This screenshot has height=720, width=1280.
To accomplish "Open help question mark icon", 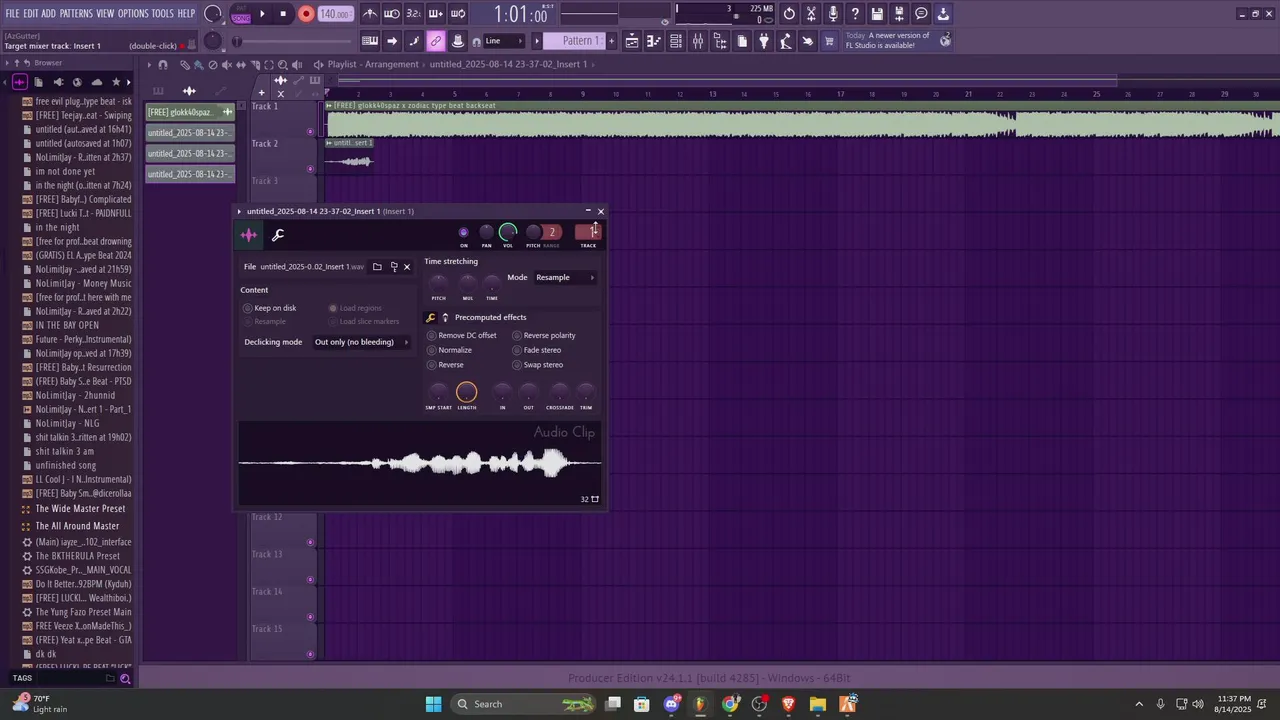I will coord(855,14).
